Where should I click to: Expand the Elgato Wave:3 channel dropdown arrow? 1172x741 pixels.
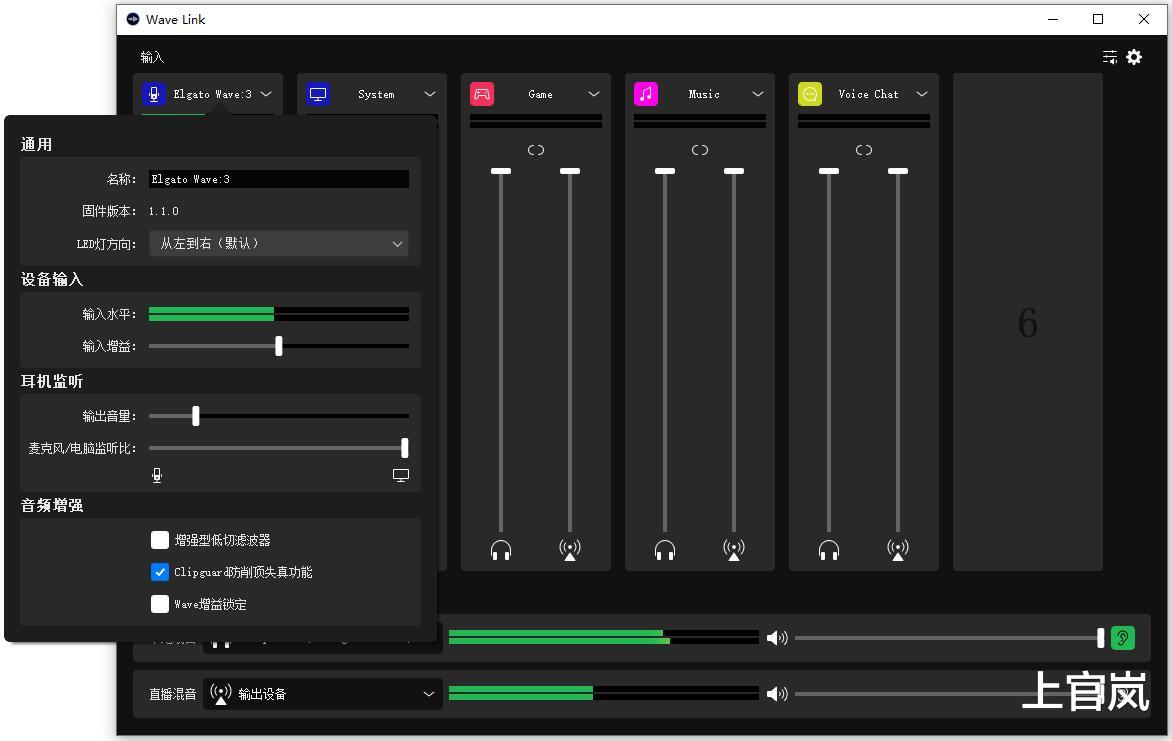click(x=266, y=94)
